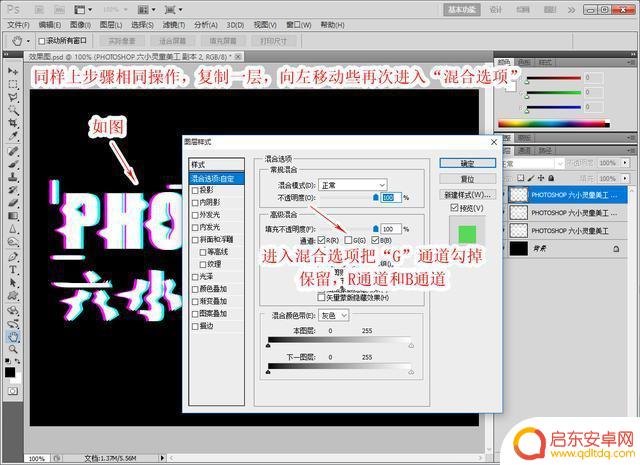This screenshot has width=640, height=465.
Task: Select the 3D Camera Rotate tool
Action: click(13, 324)
